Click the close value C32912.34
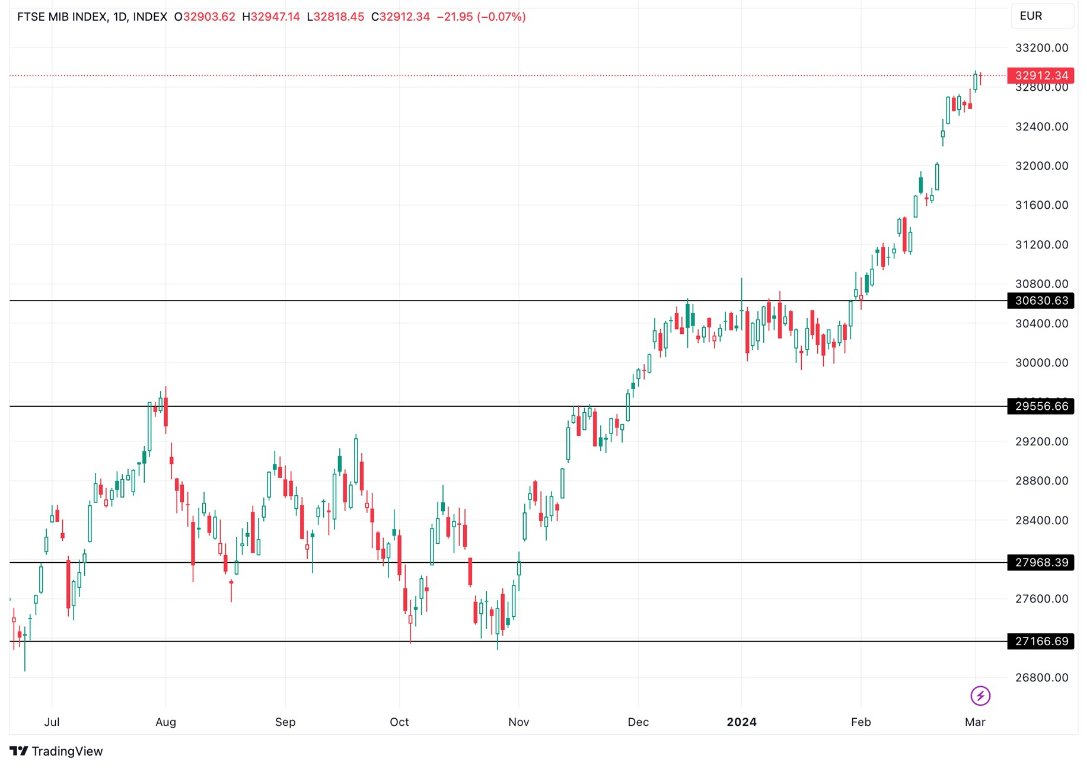The image size is (1087, 768). [401, 17]
